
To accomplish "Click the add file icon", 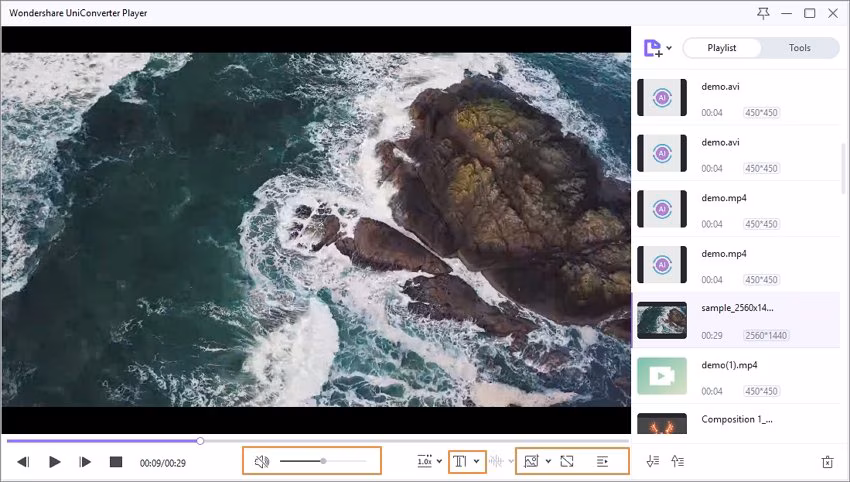I will tap(653, 48).
